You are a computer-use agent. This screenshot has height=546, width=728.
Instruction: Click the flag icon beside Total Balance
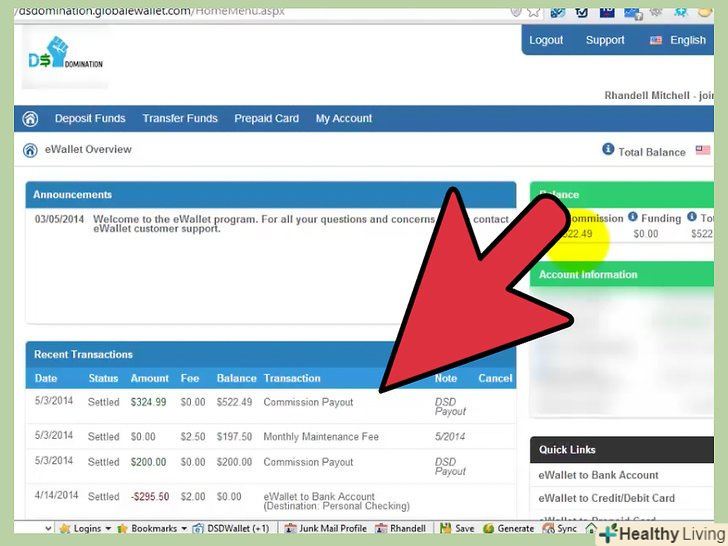[x=702, y=150]
